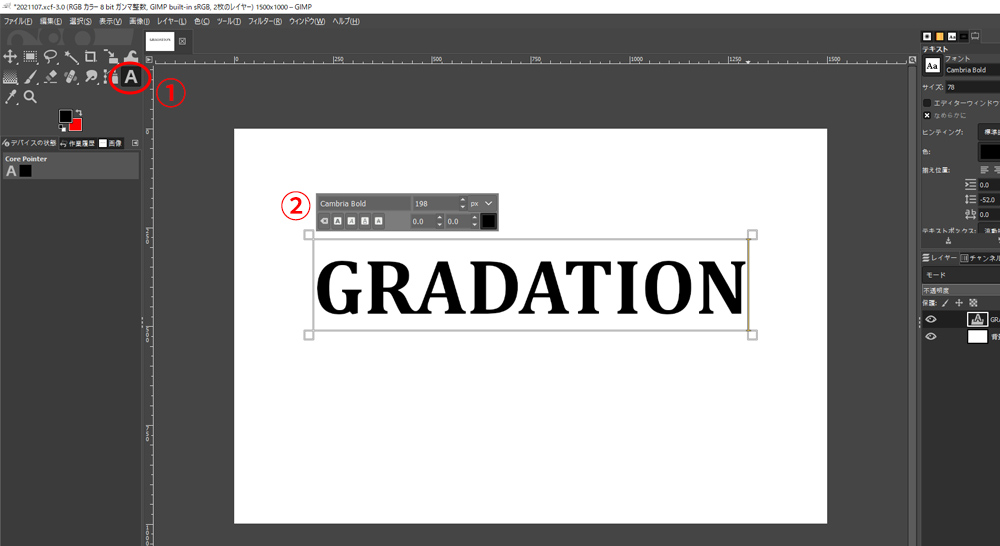Click the baseline offset stepper arrows
The width and height of the screenshot is (1000, 546).
pos(439,221)
